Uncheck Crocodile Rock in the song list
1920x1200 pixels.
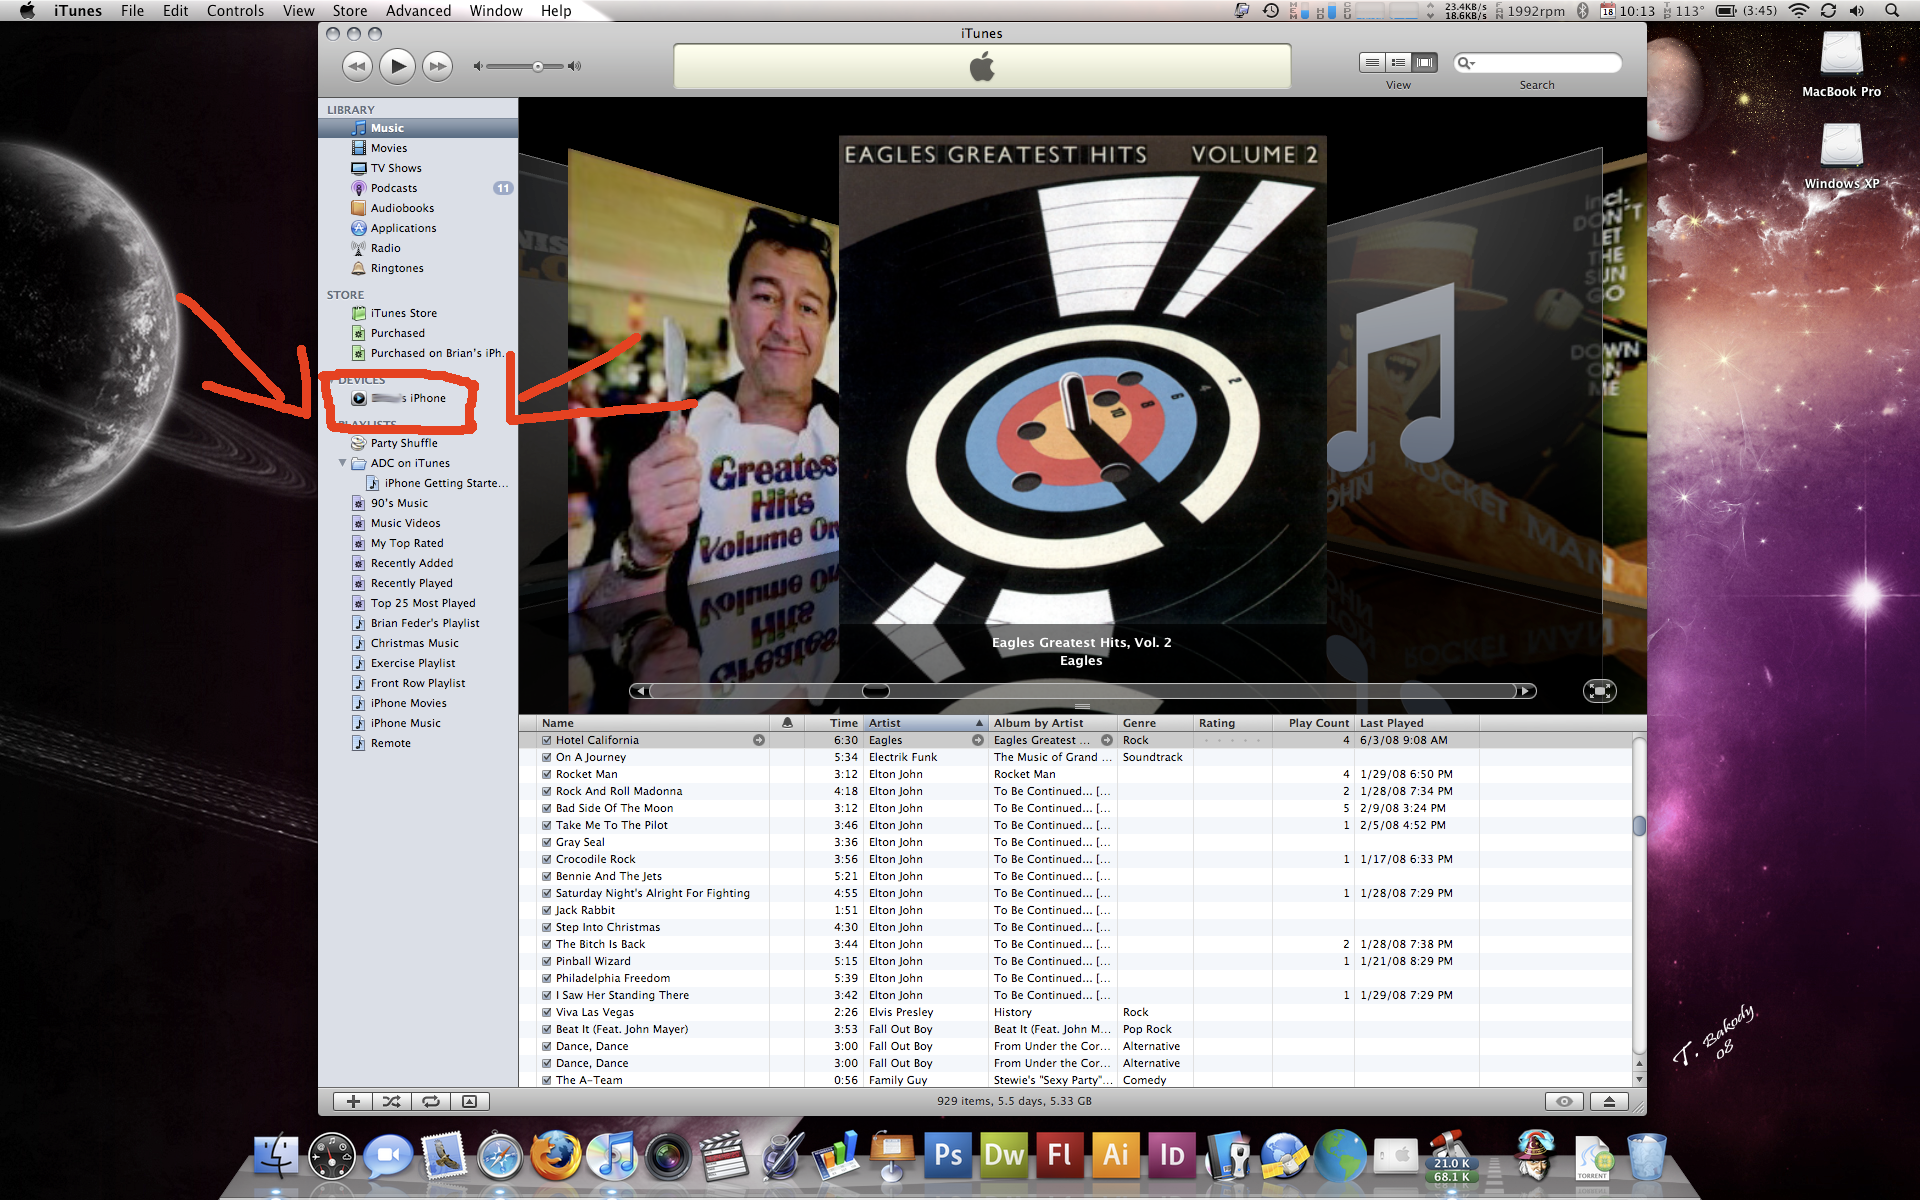(546, 858)
